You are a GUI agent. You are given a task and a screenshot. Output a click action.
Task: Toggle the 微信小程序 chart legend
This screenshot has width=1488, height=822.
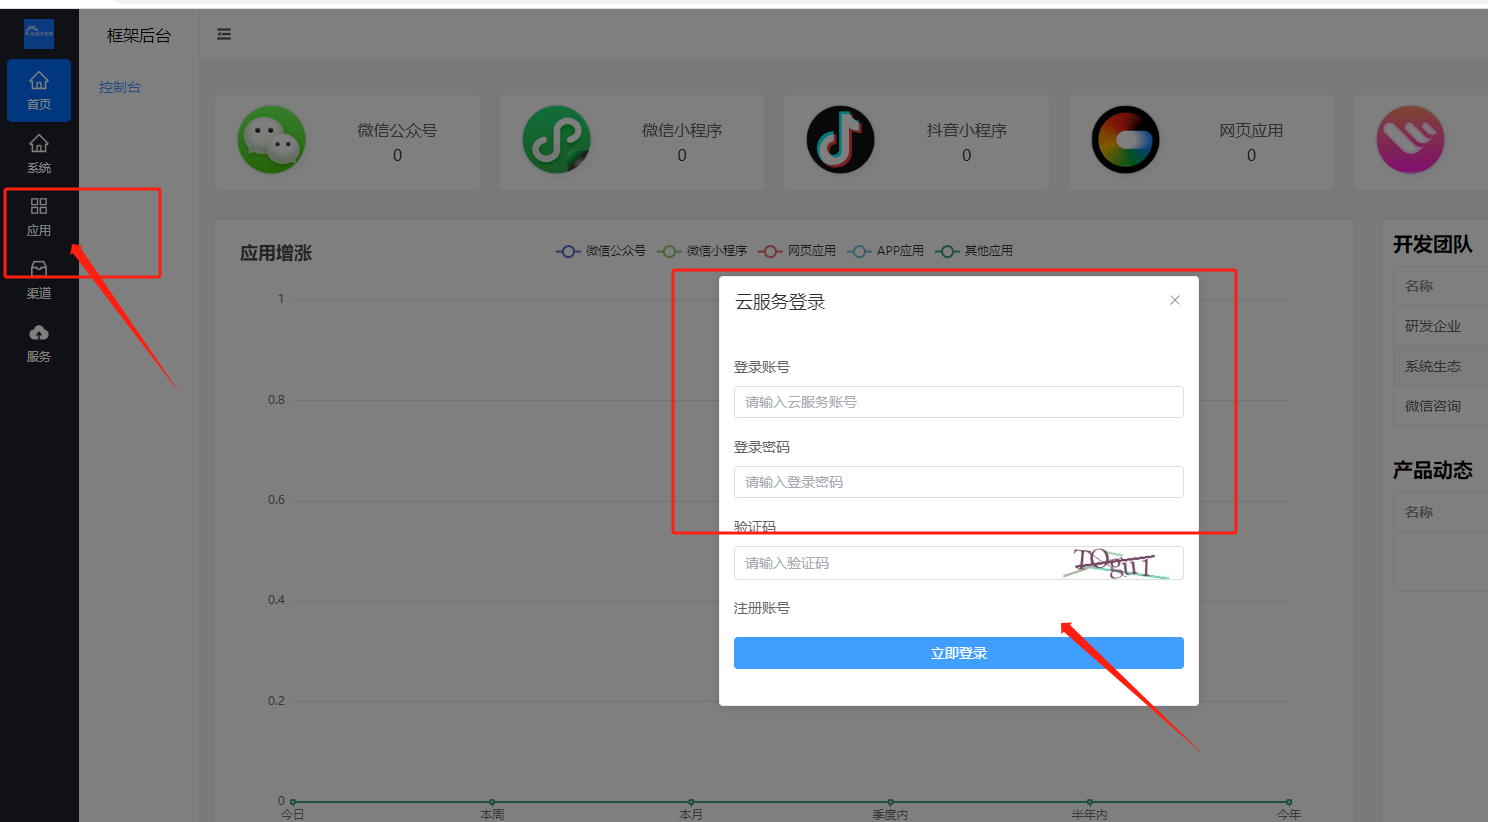702,251
